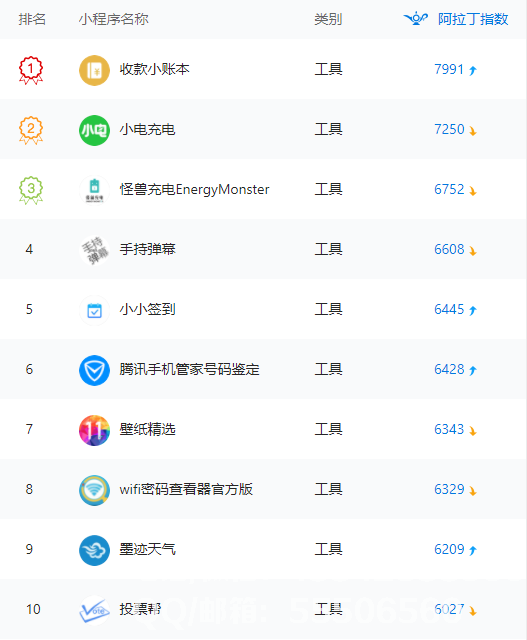This screenshot has height=640, width=527.
Task: Select the 怪兽充电EnergyMonster app icon
Action: [x=94, y=190]
